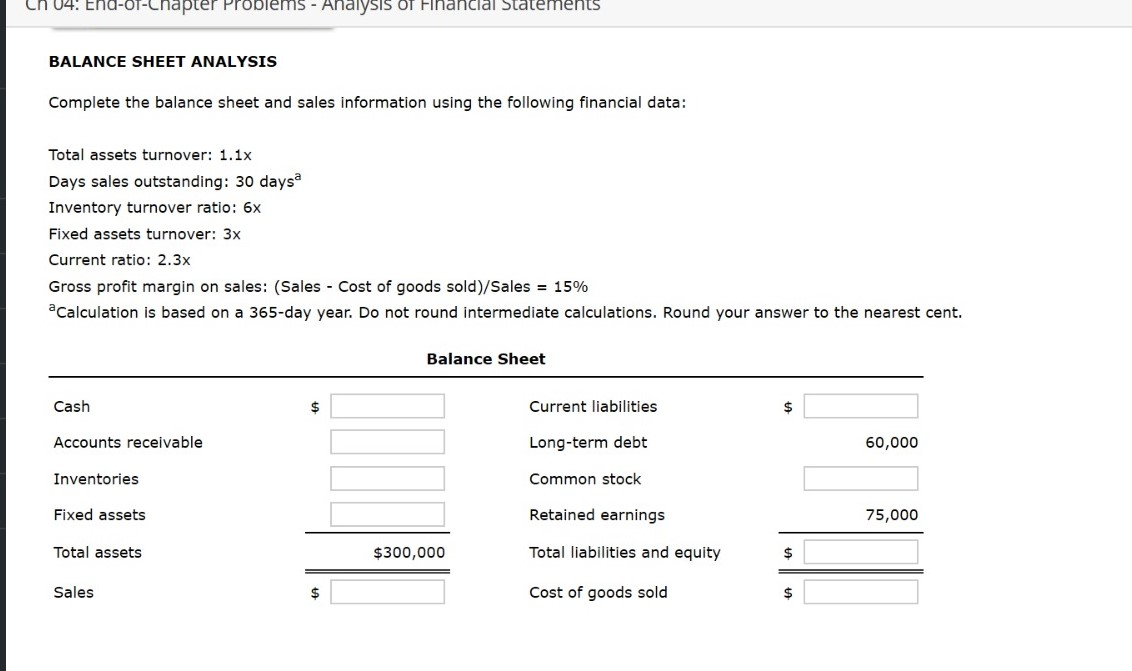Select the Total liabilities and equity field
The height and width of the screenshot is (671, 1132).
(x=860, y=550)
